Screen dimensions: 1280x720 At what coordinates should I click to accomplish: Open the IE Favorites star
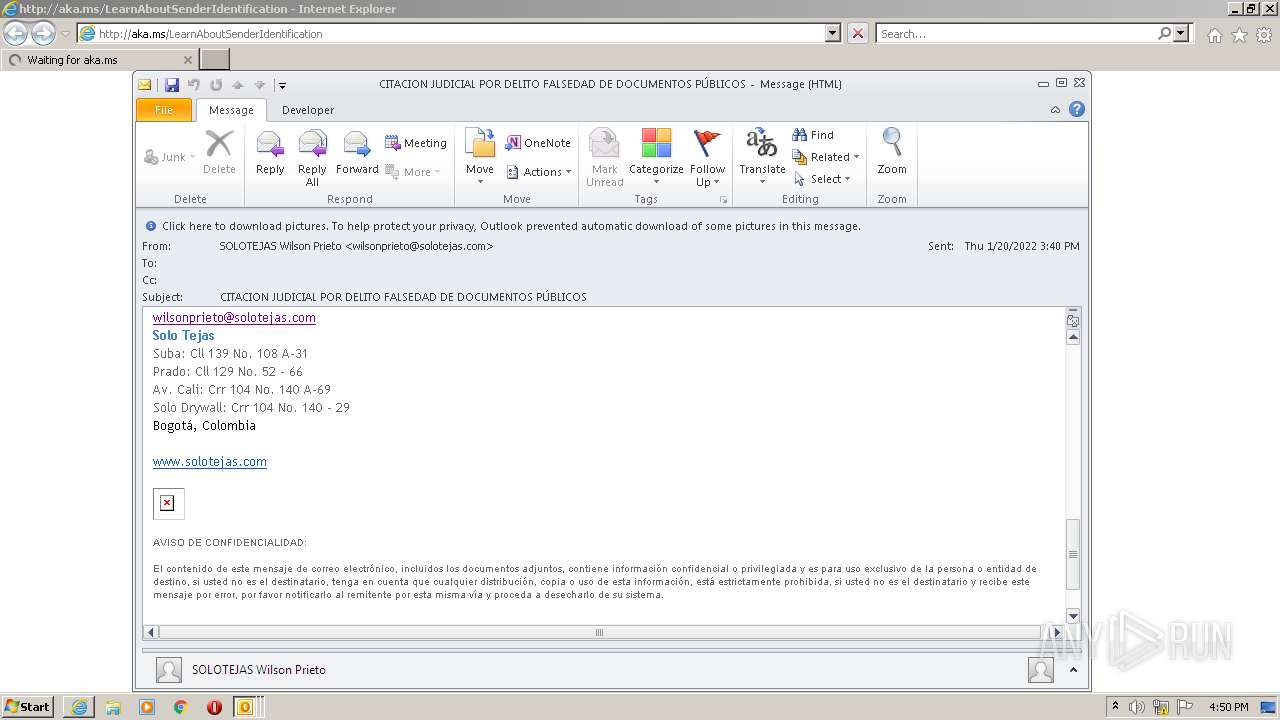coord(1239,35)
